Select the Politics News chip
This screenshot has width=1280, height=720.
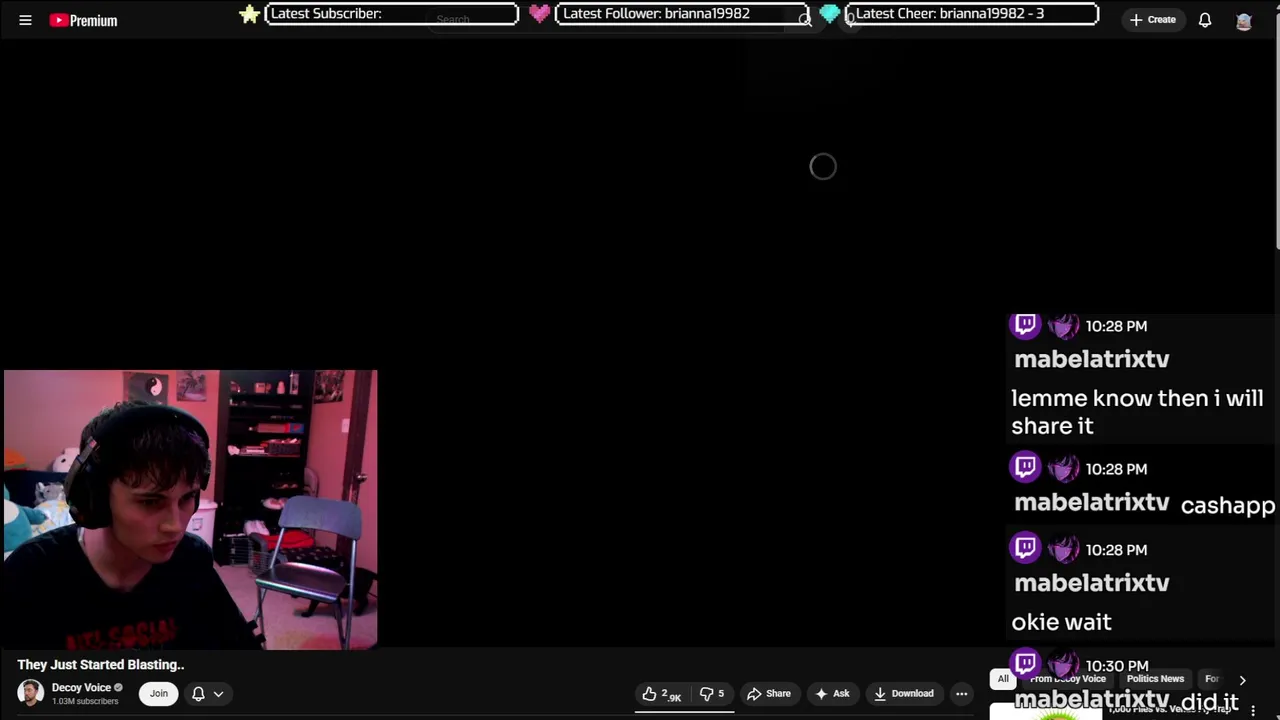click(1155, 679)
